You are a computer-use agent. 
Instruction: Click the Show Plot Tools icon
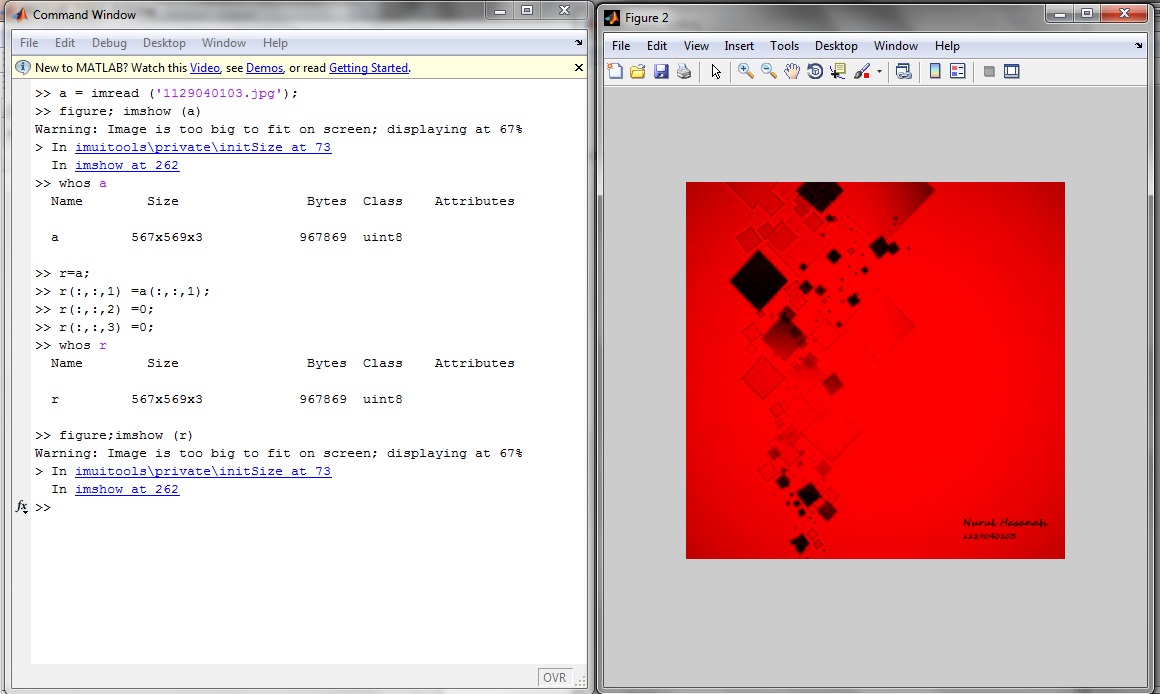pyautogui.click(x=1012, y=71)
